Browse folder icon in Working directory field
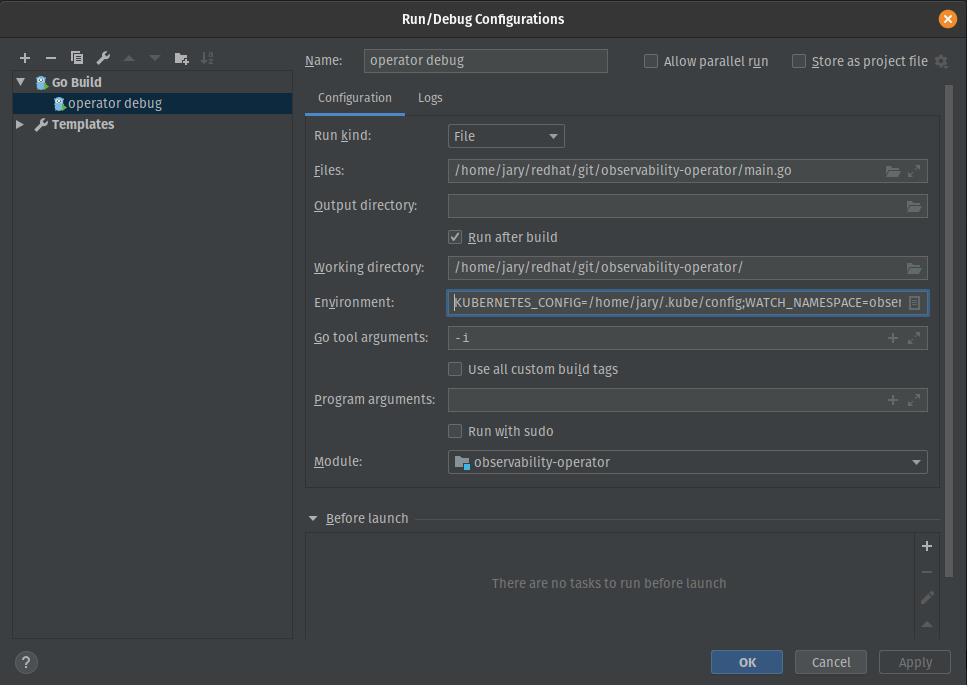The image size is (967, 685). click(914, 268)
